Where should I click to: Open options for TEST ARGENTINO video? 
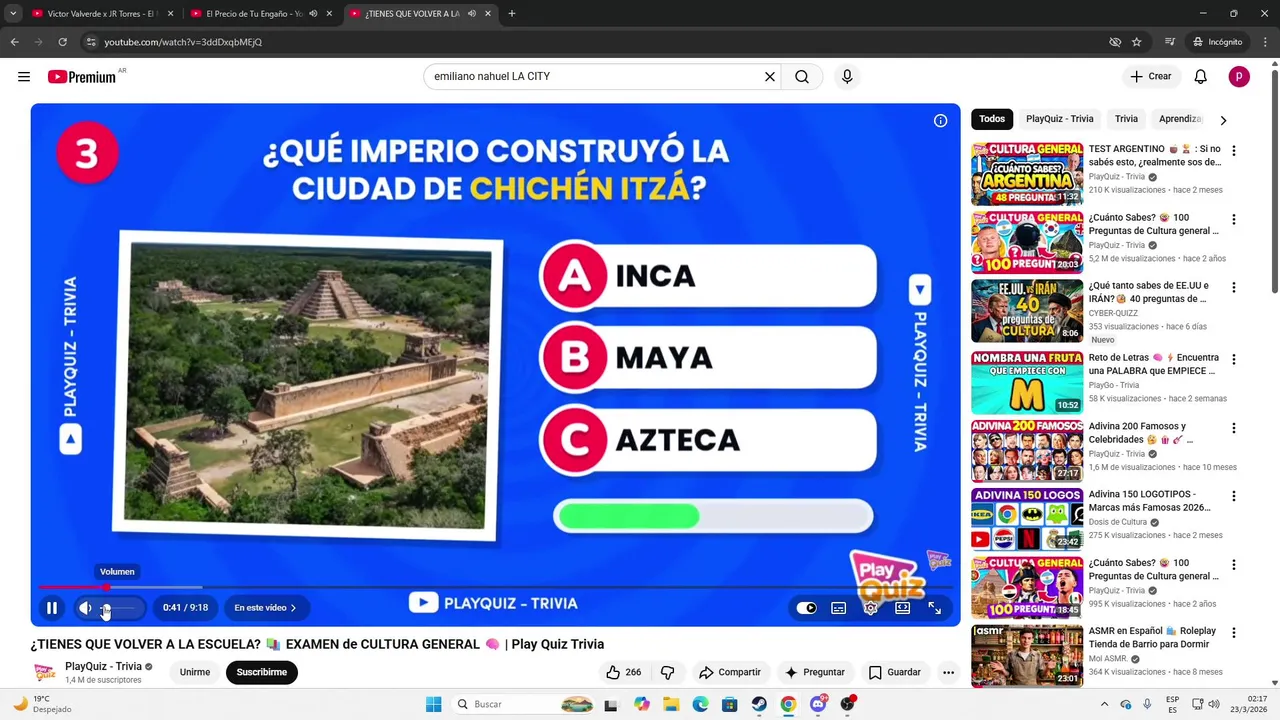pyautogui.click(x=1234, y=151)
